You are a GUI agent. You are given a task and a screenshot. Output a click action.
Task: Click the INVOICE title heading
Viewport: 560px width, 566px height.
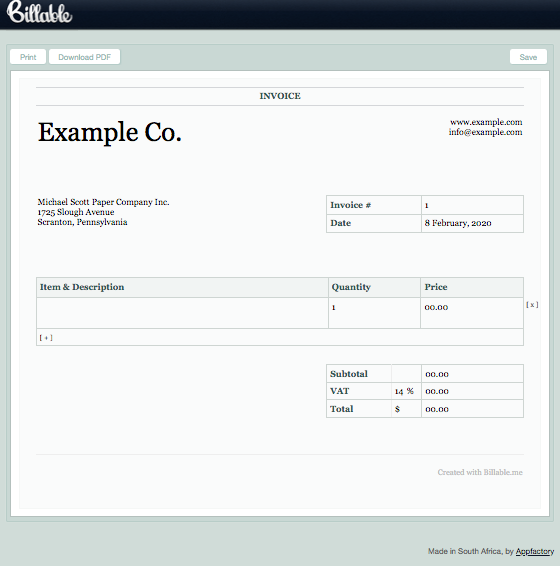tap(280, 96)
